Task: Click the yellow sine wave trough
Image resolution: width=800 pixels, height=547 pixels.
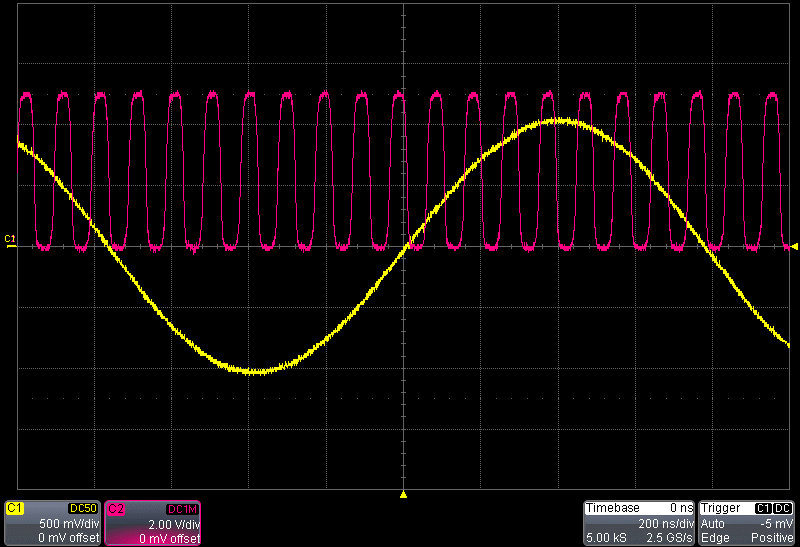Action: [254, 371]
